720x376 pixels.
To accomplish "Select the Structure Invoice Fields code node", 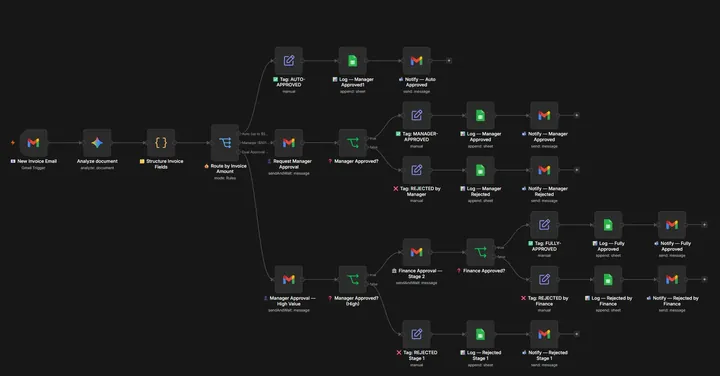I will pyautogui.click(x=161, y=143).
